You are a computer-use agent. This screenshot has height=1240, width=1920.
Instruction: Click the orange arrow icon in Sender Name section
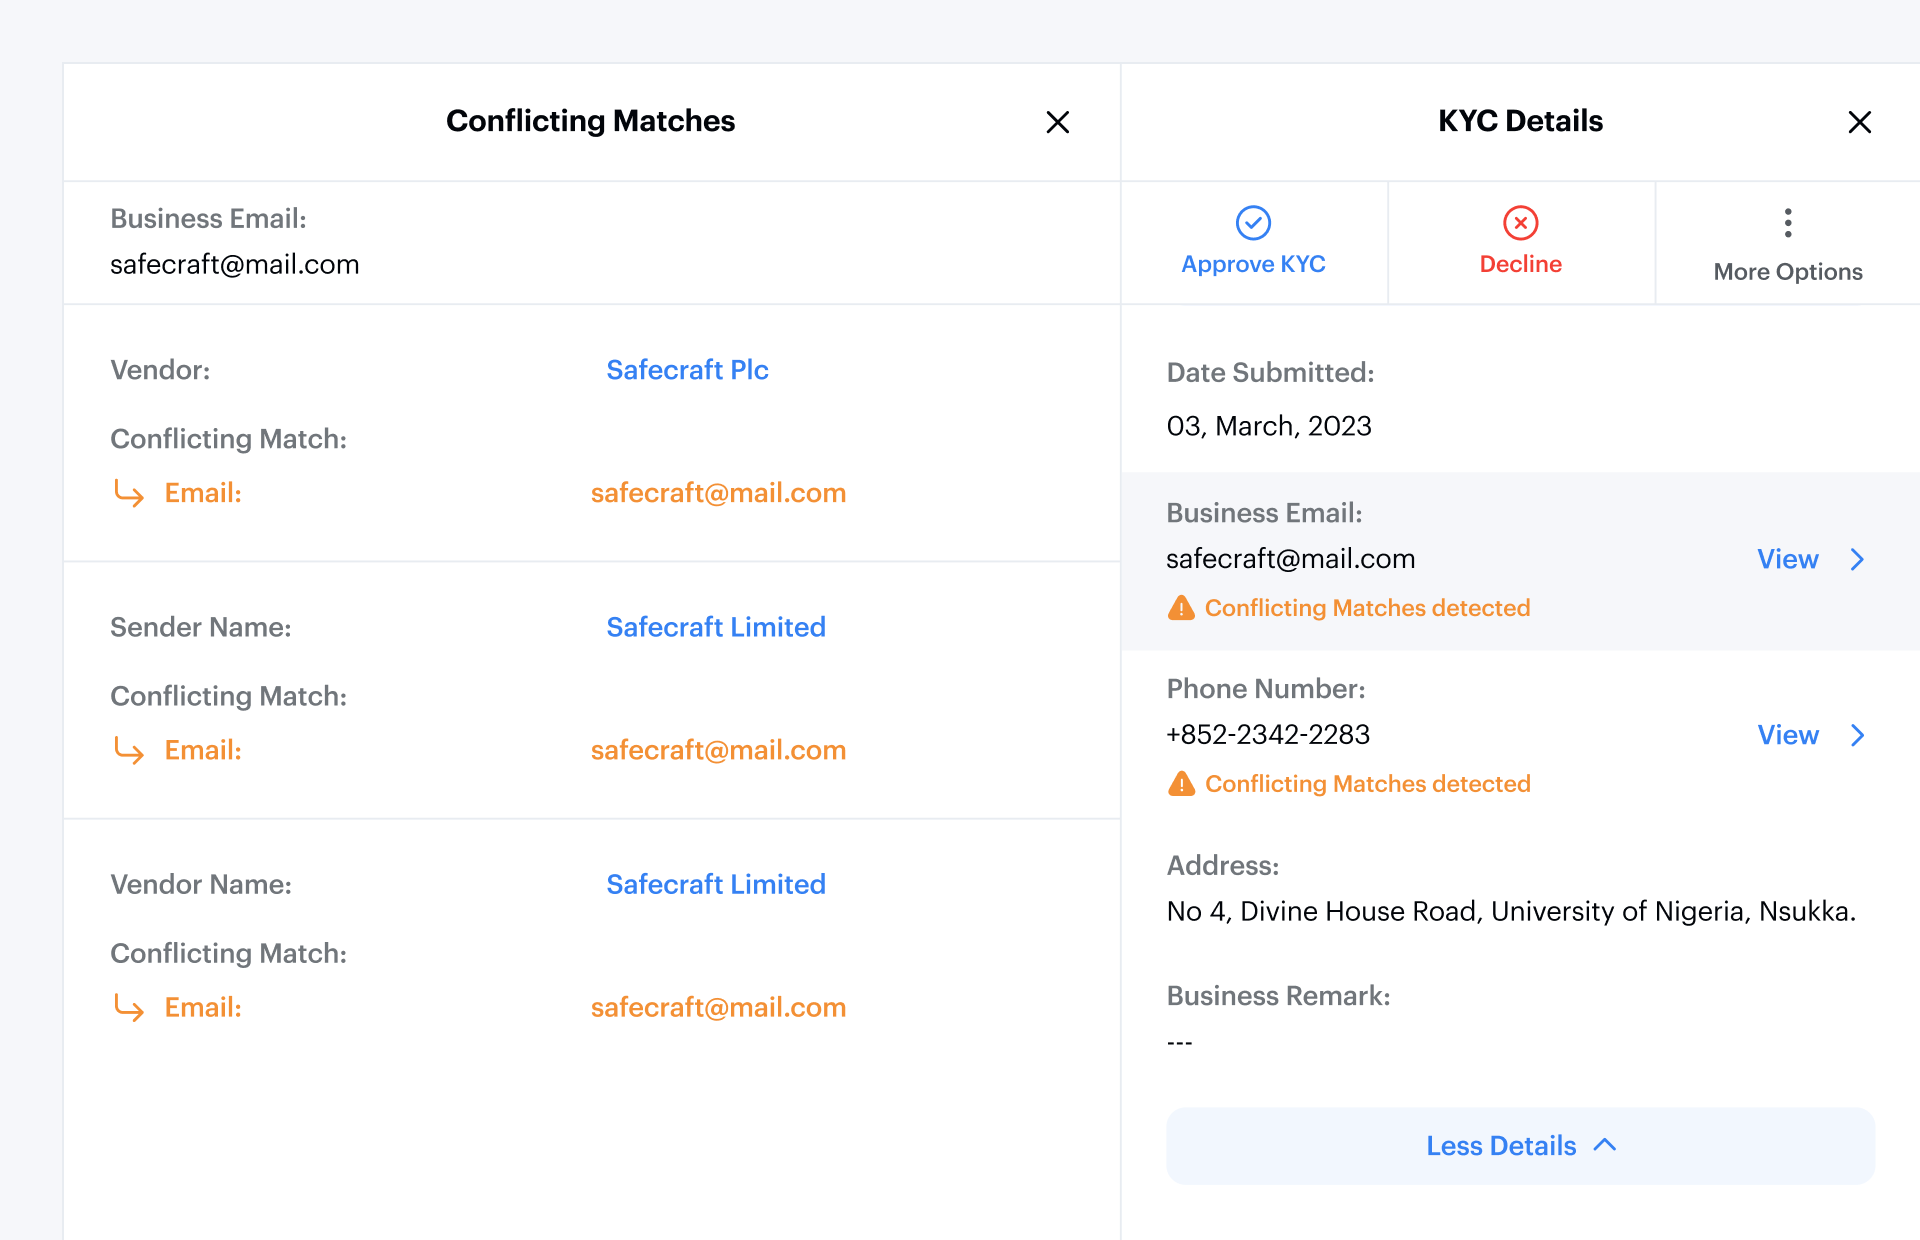coord(129,750)
